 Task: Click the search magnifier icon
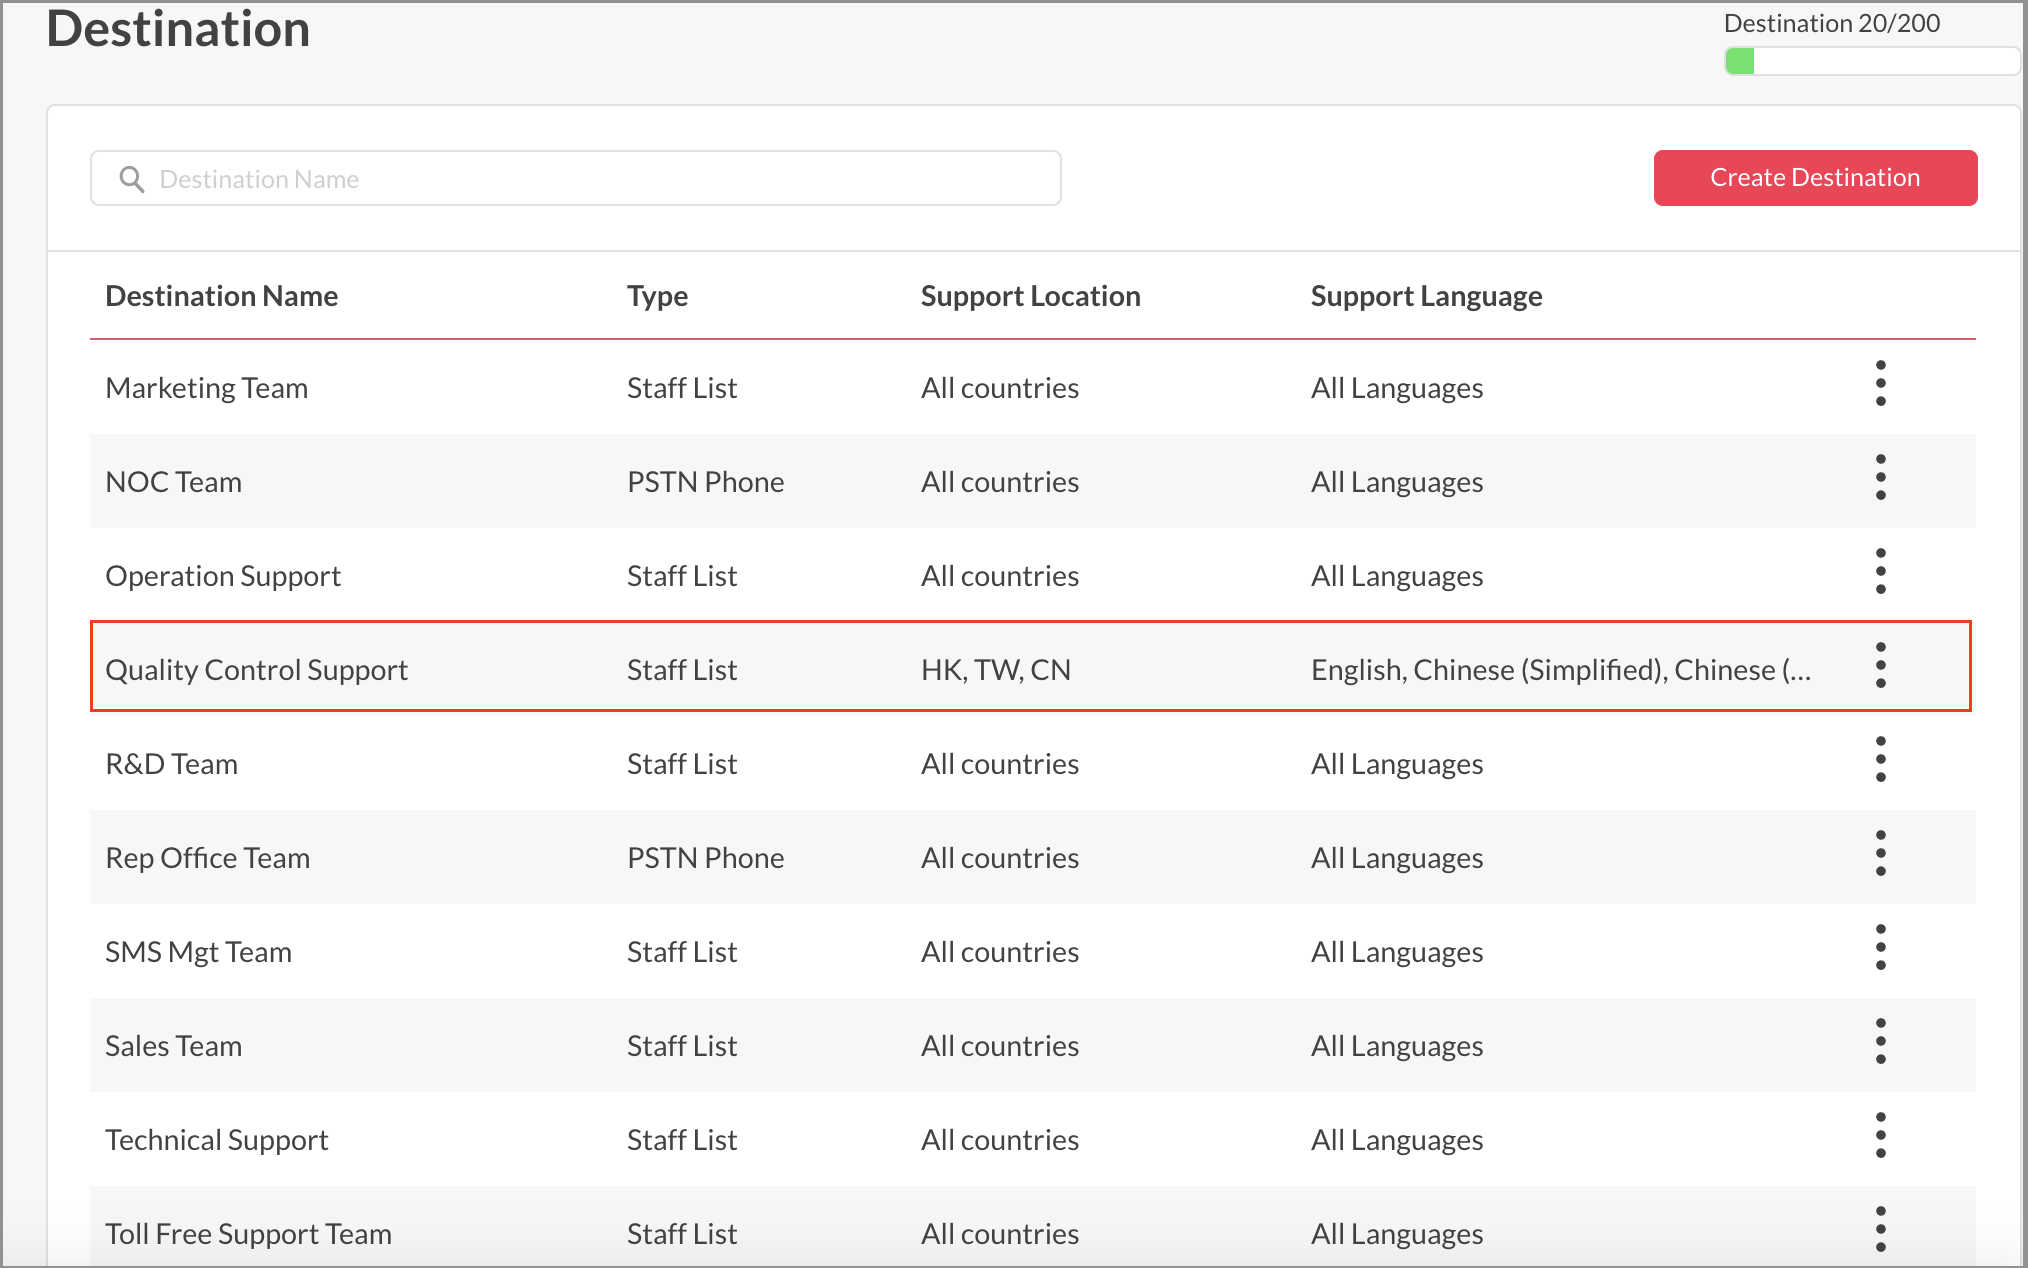click(132, 179)
